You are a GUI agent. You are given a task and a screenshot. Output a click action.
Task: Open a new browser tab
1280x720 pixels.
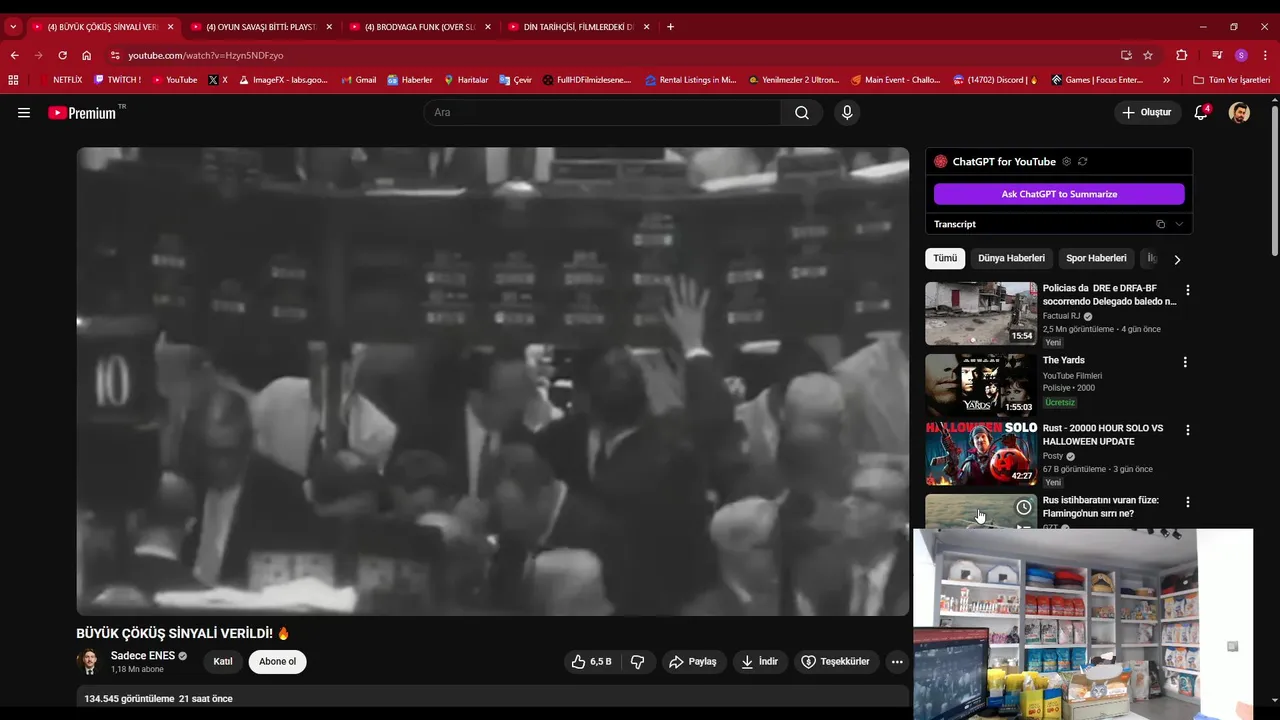click(670, 27)
